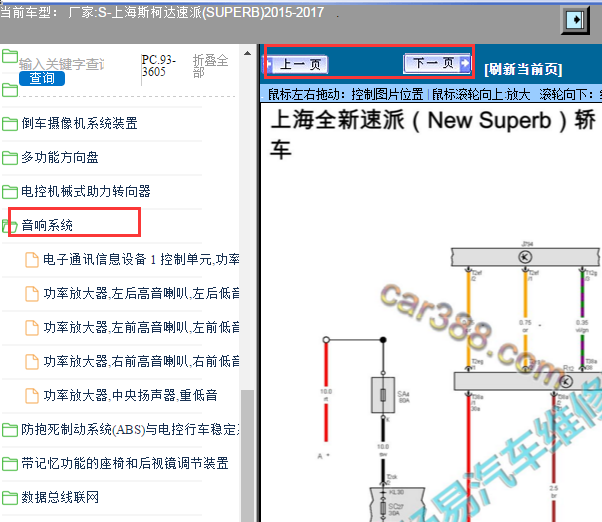Screen dimensions: 602x522
Task: Expand 防抱死制动系统(ABS) folder
Action: (x=131, y=429)
